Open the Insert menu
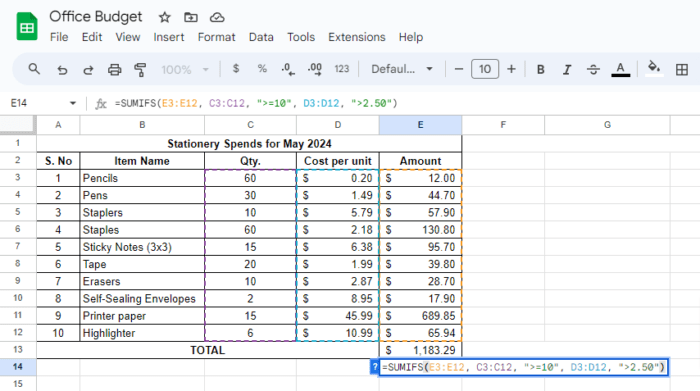 [x=169, y=37]
